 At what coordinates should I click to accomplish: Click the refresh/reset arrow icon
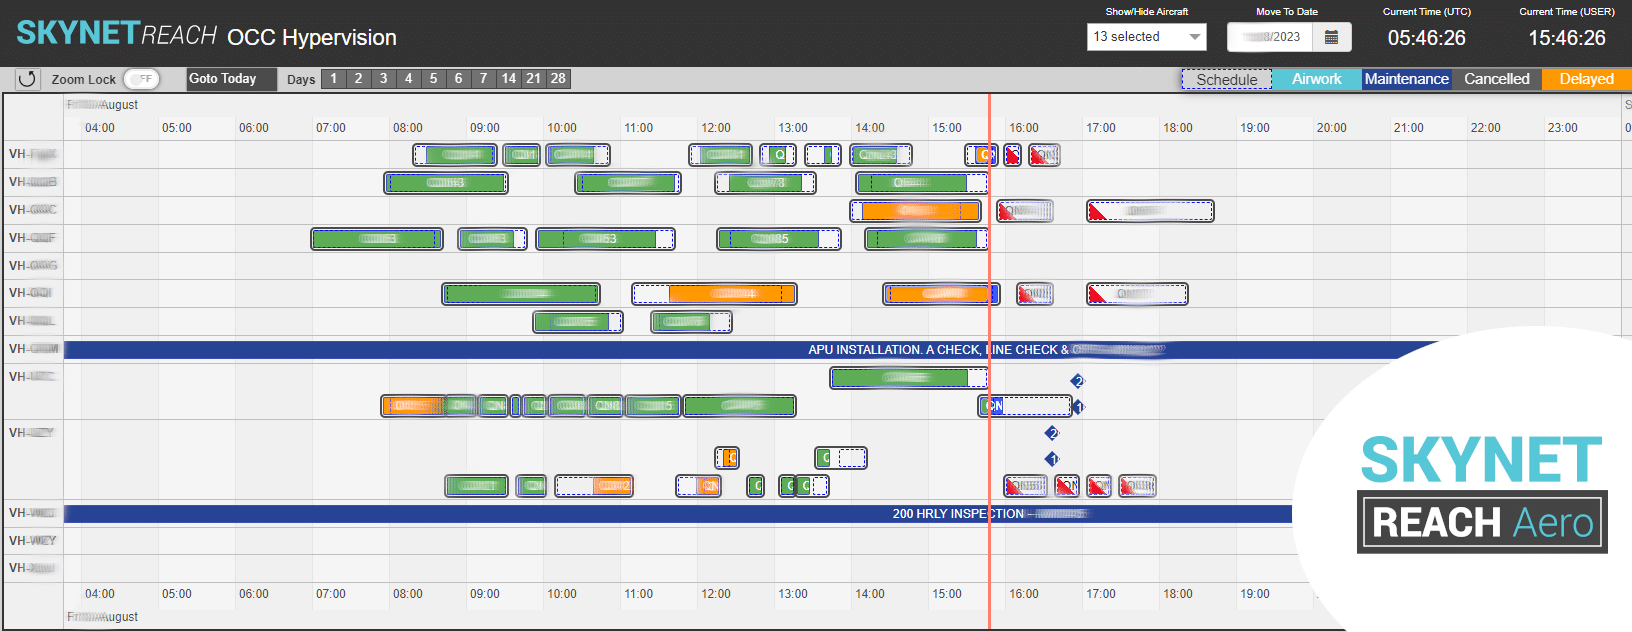[27, 79]
